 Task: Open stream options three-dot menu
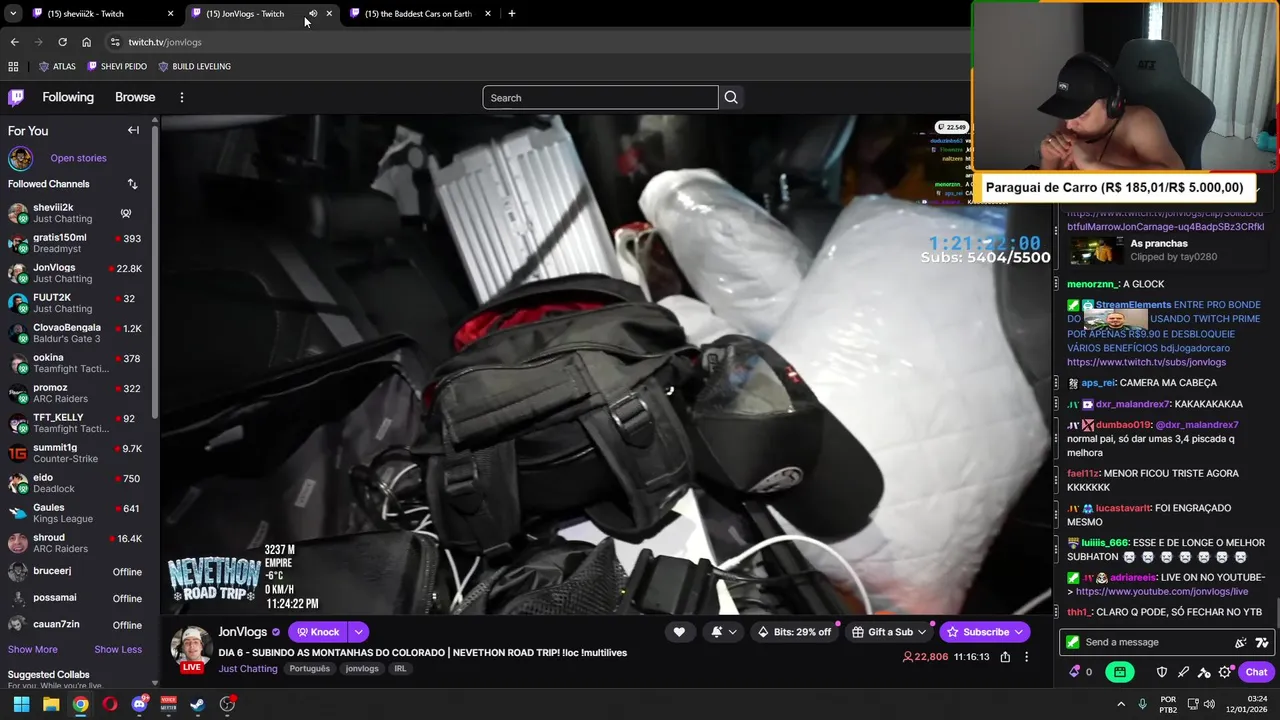point(1026,657)
